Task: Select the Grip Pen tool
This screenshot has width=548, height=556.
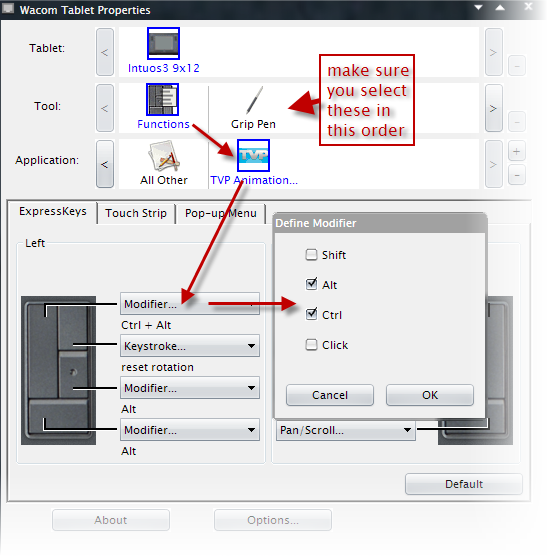Action: tap(253, 108)
